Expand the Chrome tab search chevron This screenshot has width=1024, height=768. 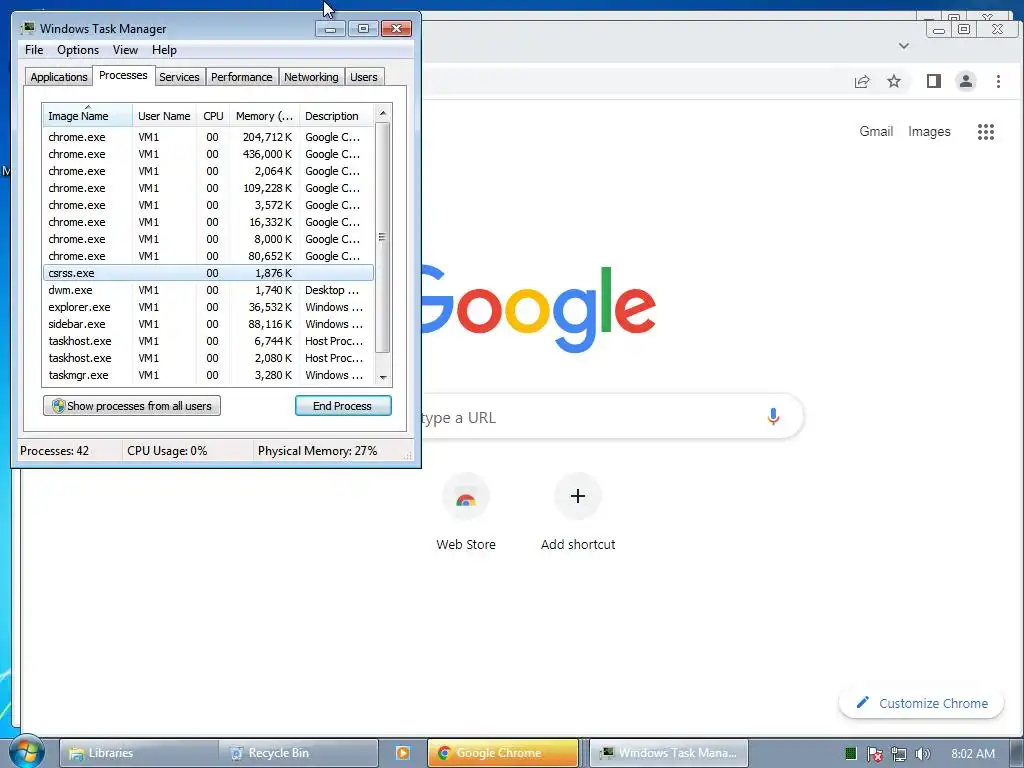[x=904, y=46]
